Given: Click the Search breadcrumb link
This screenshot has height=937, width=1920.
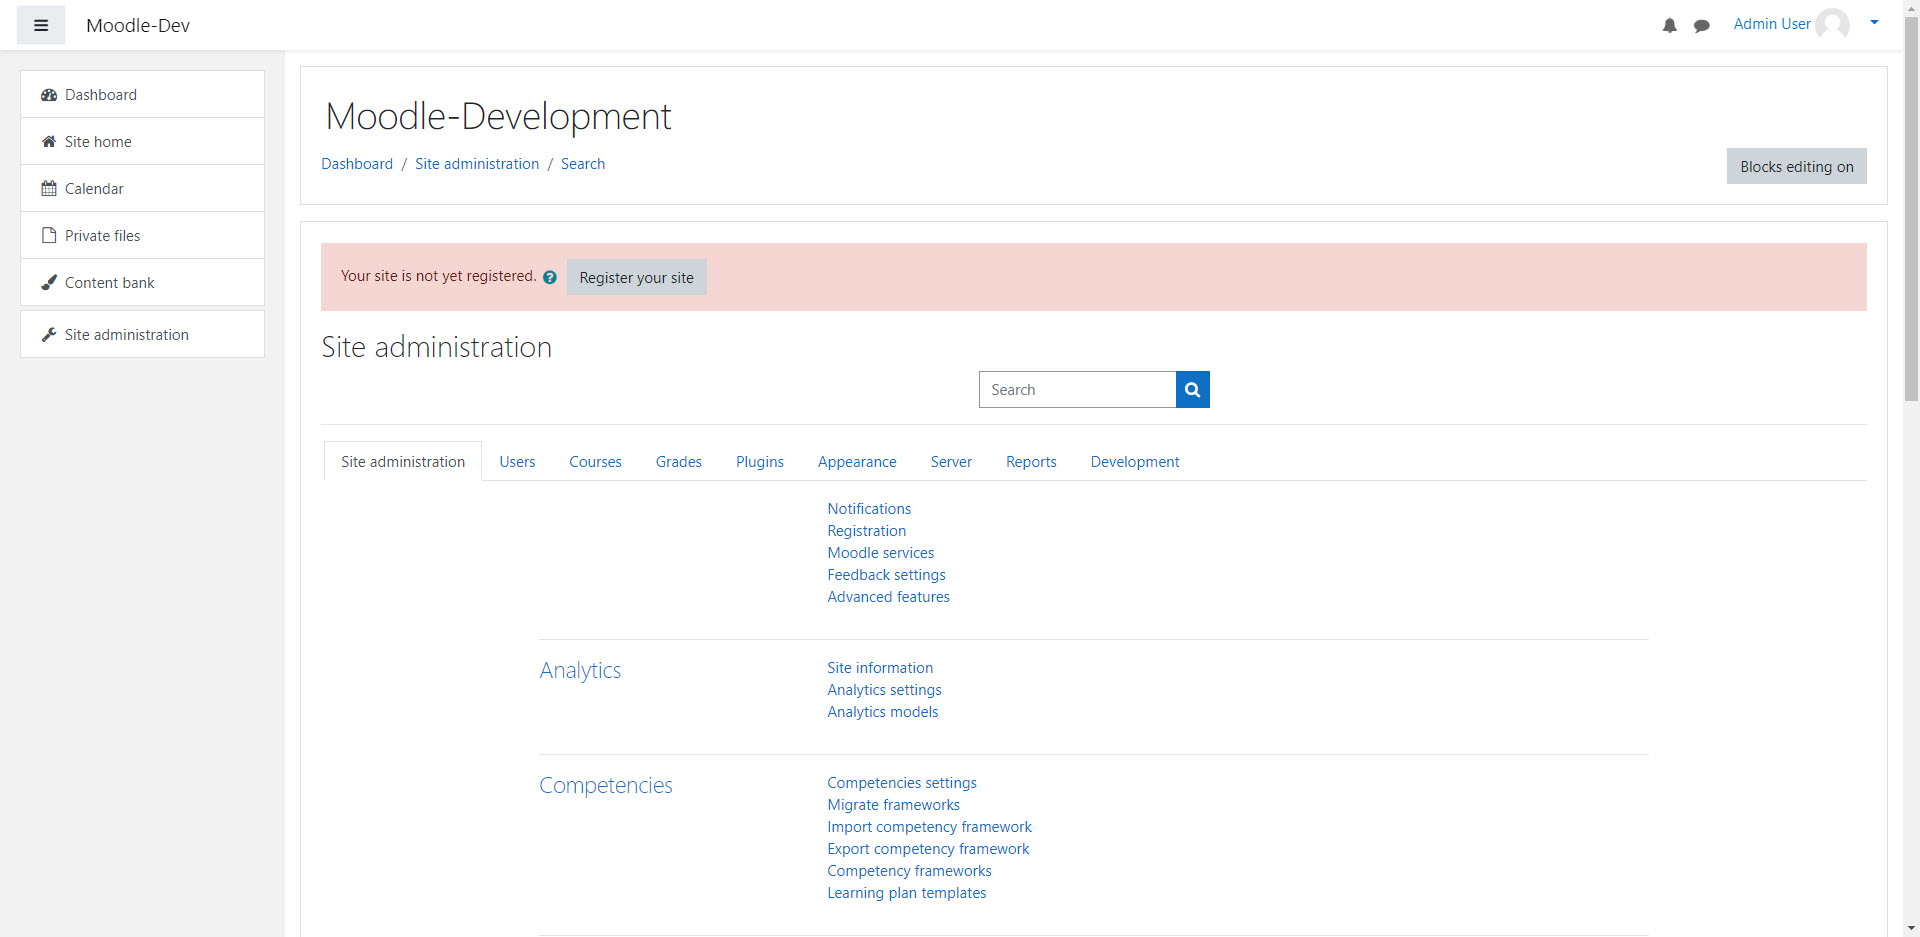Looking at the screenshot, I should 583,164.
